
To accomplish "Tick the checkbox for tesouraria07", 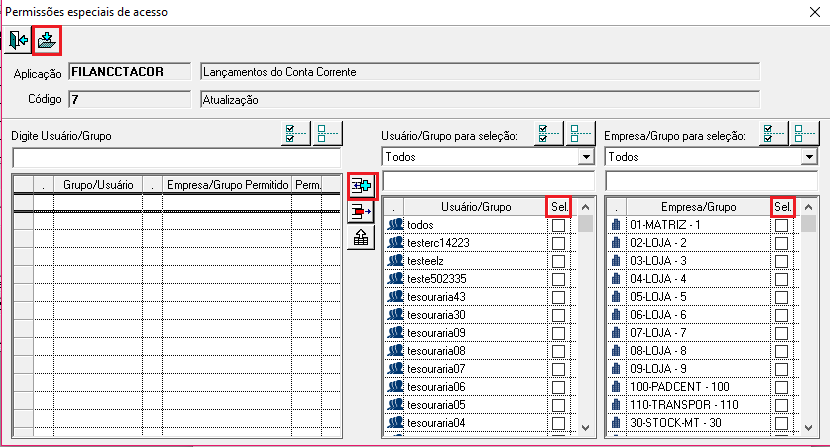I will (558, 370).
